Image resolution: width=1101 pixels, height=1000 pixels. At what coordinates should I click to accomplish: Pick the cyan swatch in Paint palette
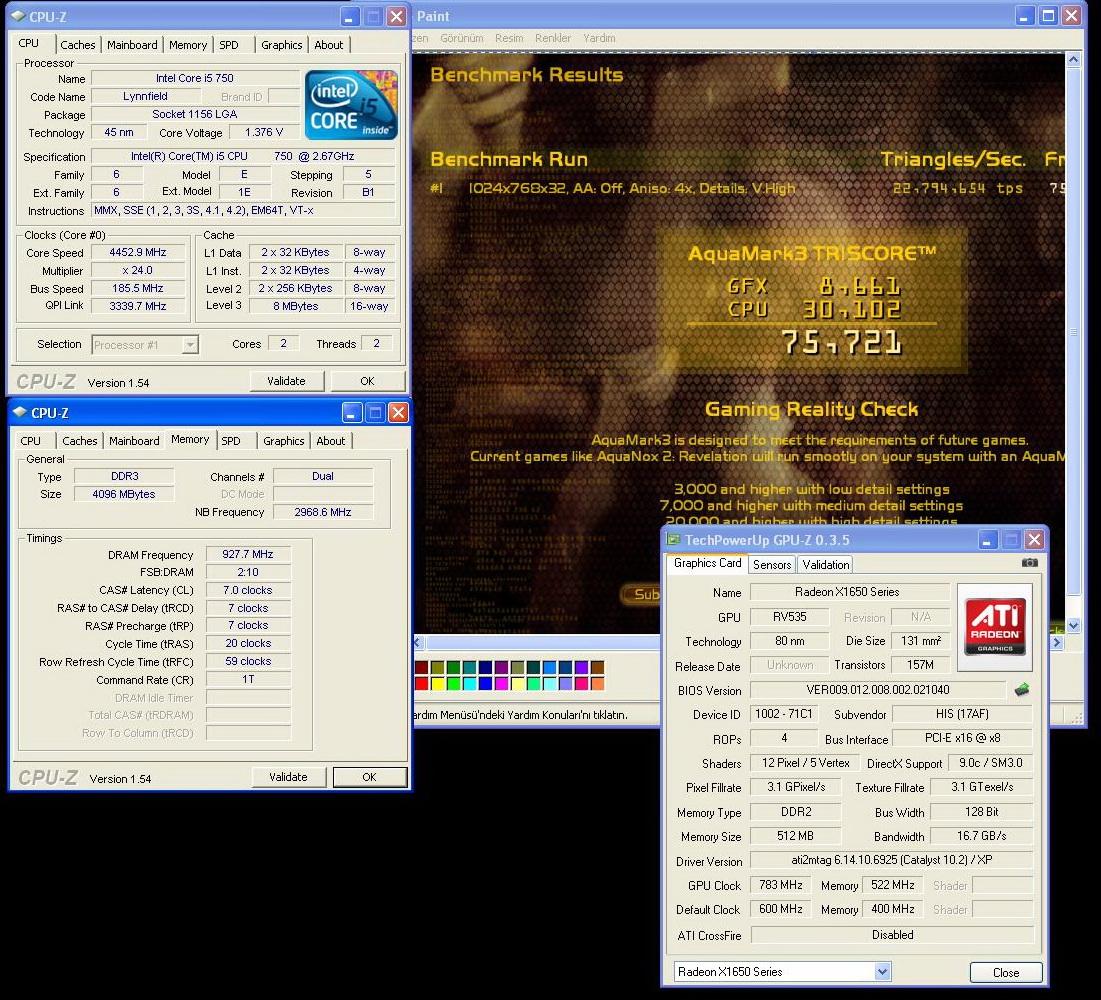(469, 683)
